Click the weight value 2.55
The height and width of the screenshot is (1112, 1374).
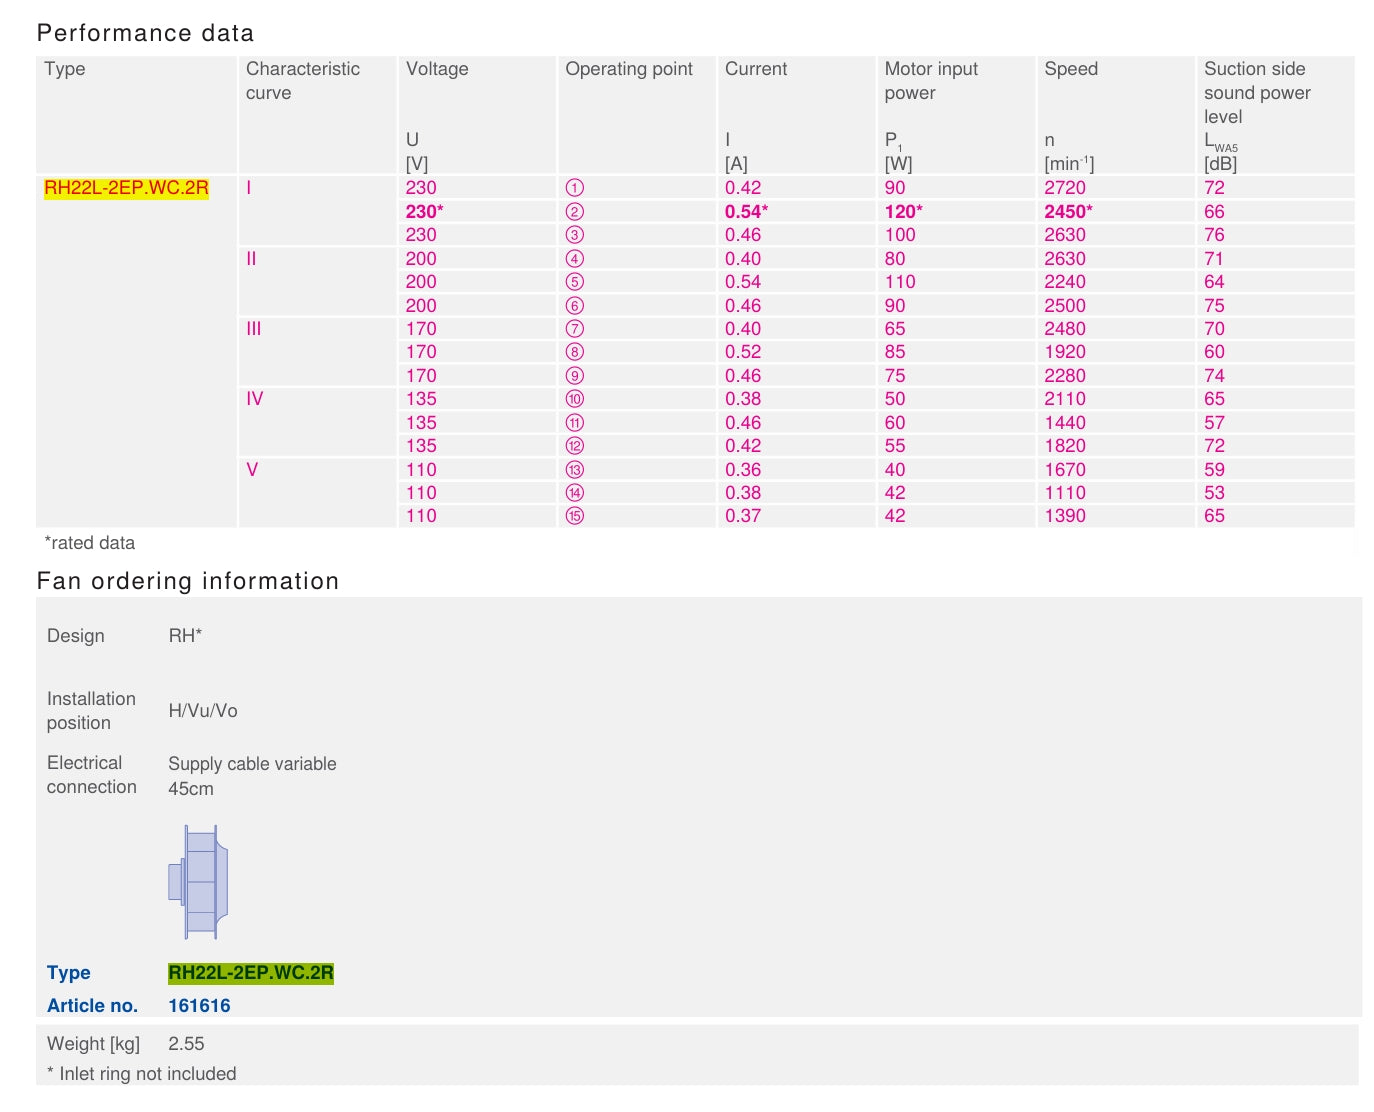[186, 1044]
